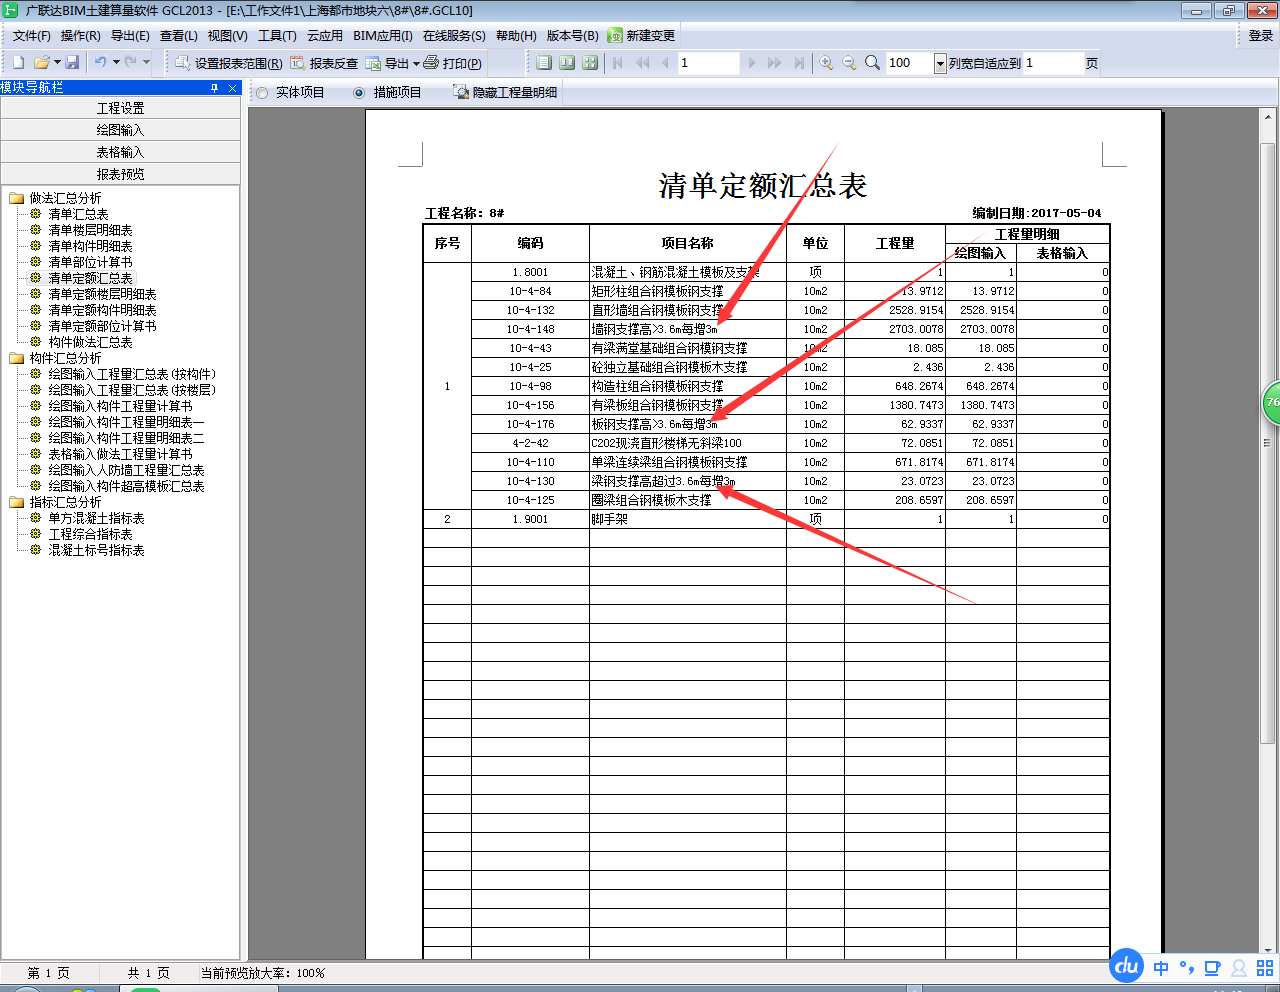The image size is (1280, 992).
Task: Click the 表格输入 module button
Action: point(120,152)
